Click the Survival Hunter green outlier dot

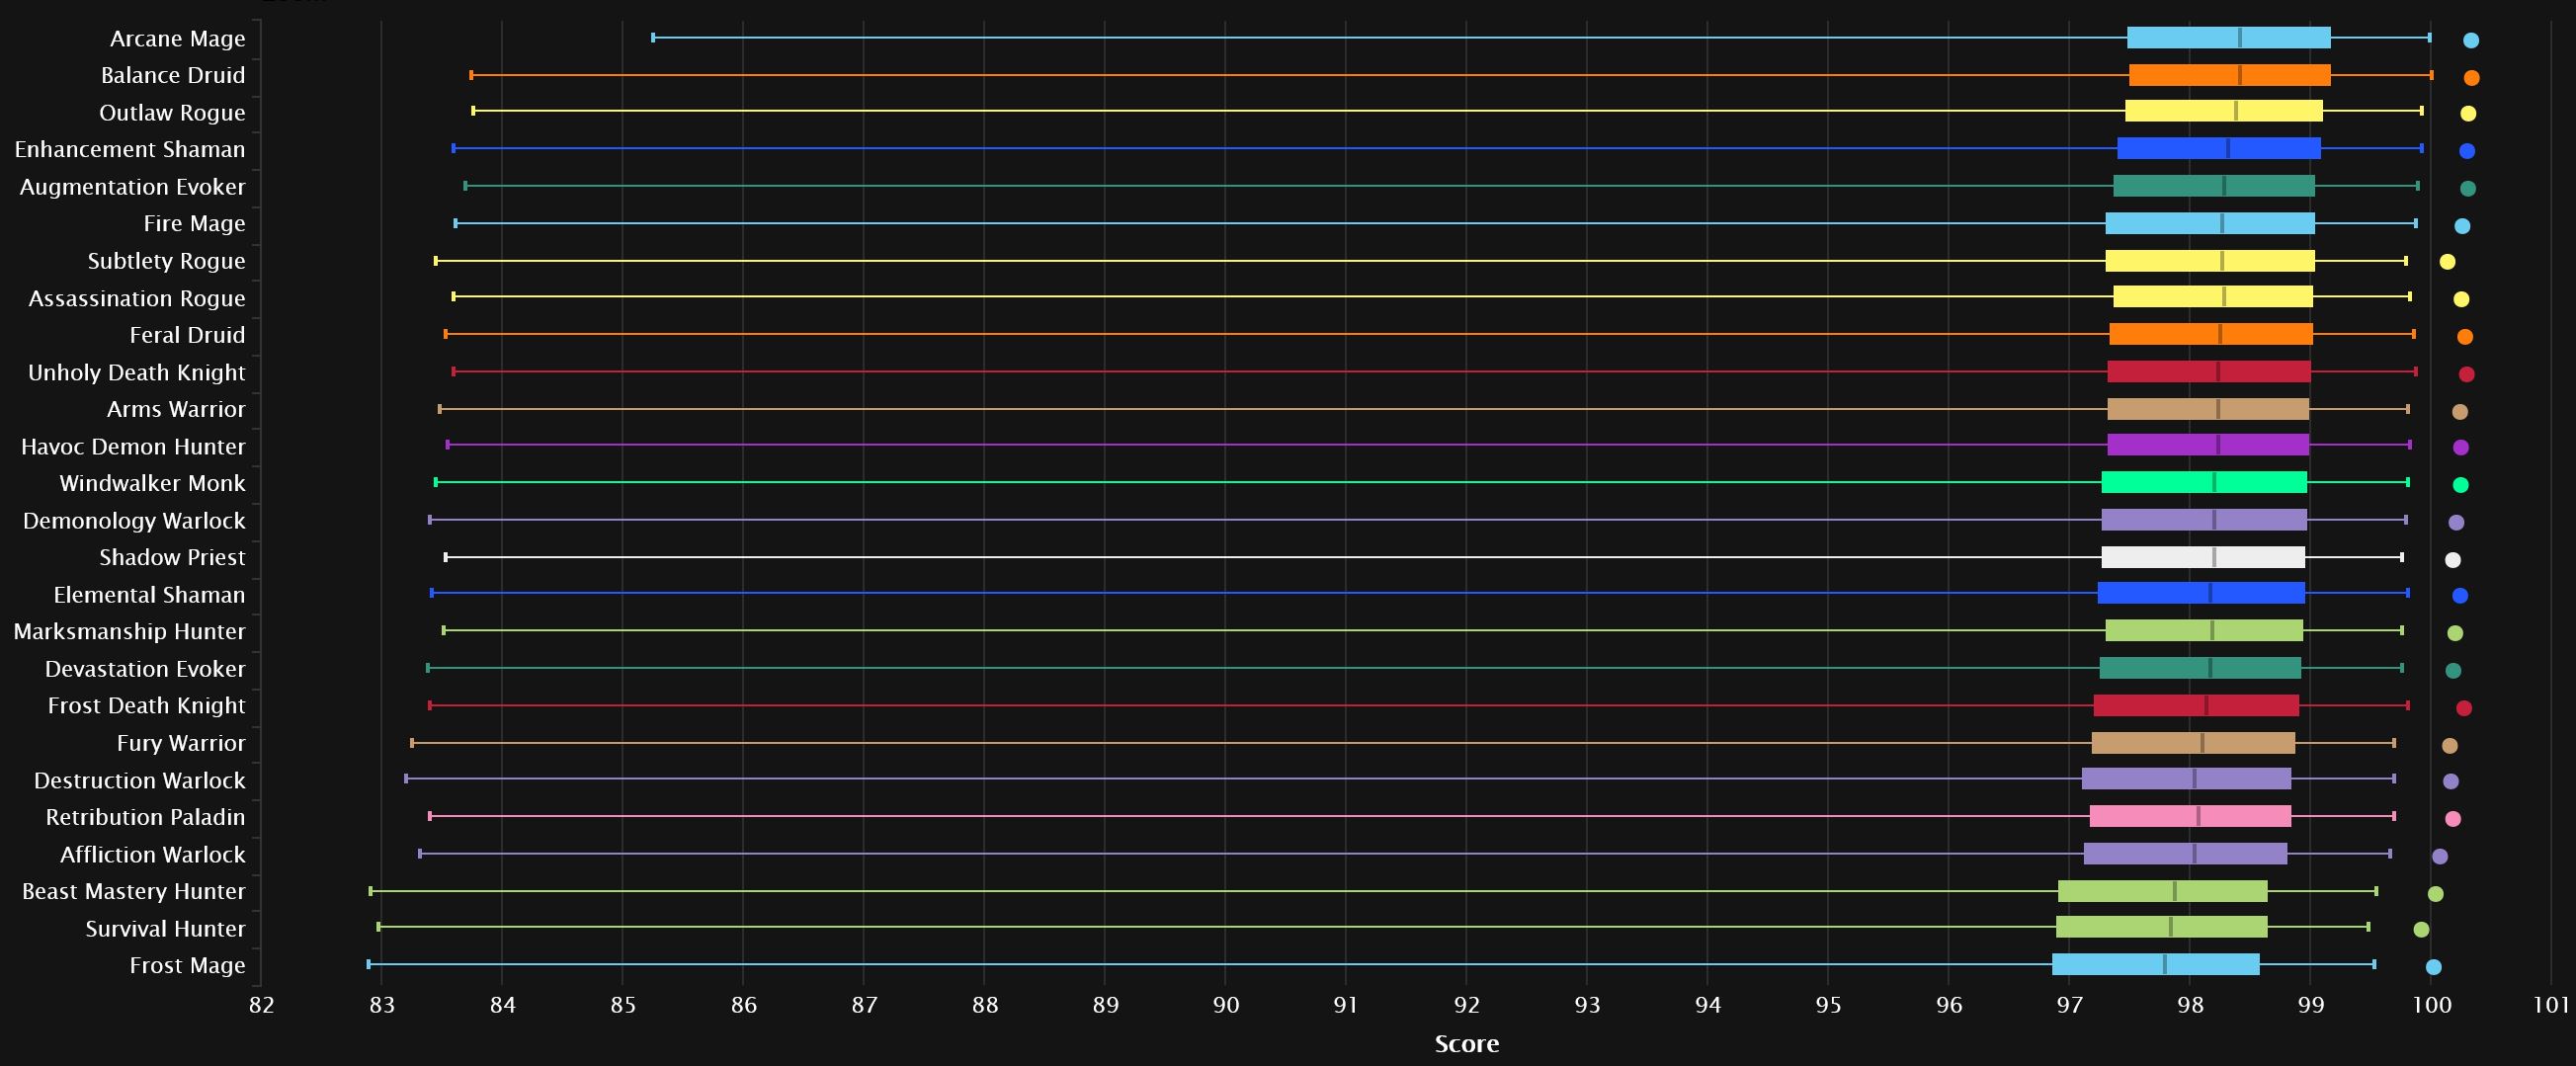pos(2420,930)
